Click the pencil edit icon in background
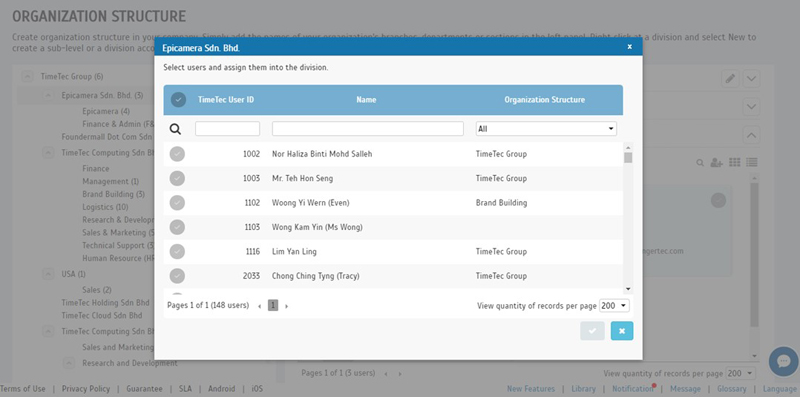The width and height of the screenshot is (800, 397). tap(730, 79)
